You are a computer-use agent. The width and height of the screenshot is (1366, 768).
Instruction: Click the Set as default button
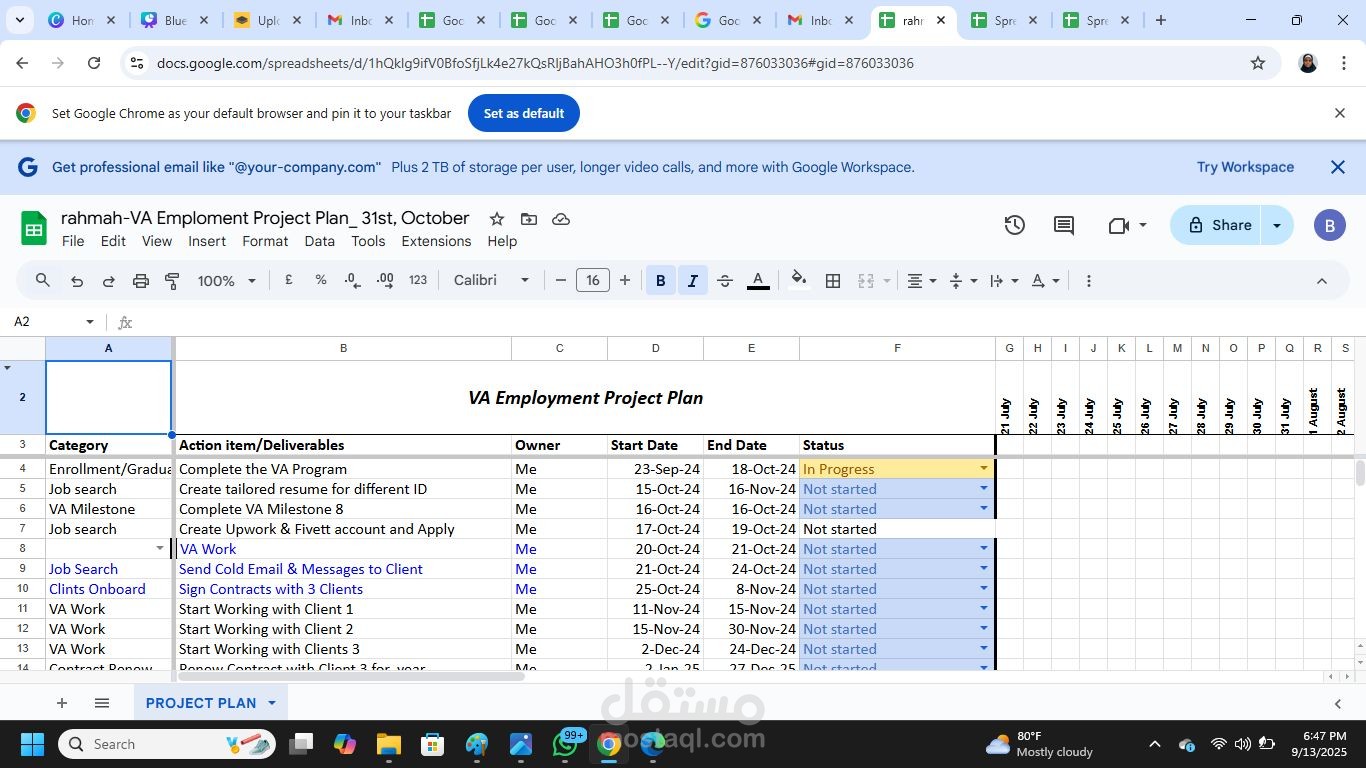(x=524, y=113)
